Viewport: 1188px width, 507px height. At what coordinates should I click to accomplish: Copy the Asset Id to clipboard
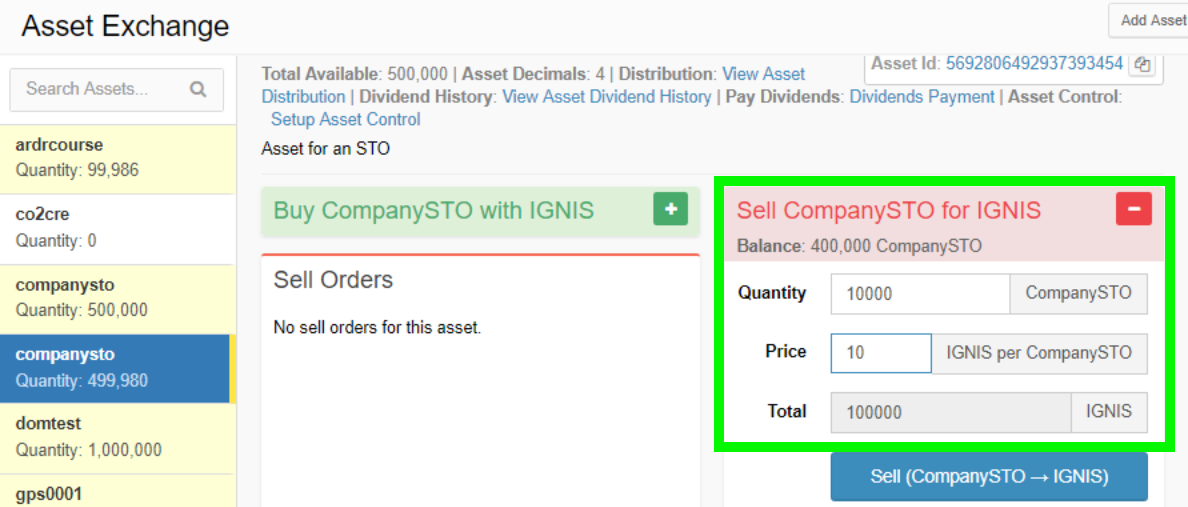tap(1143, 65)
